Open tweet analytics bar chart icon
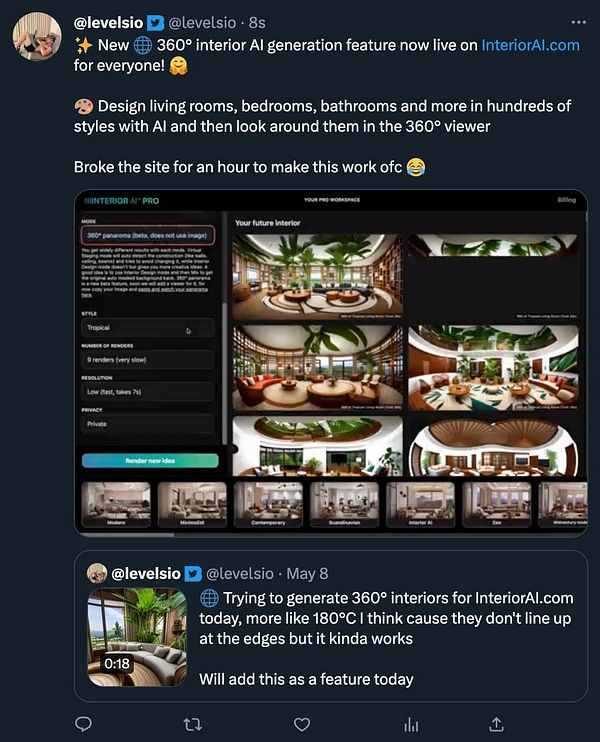 [x=411, y=724]
